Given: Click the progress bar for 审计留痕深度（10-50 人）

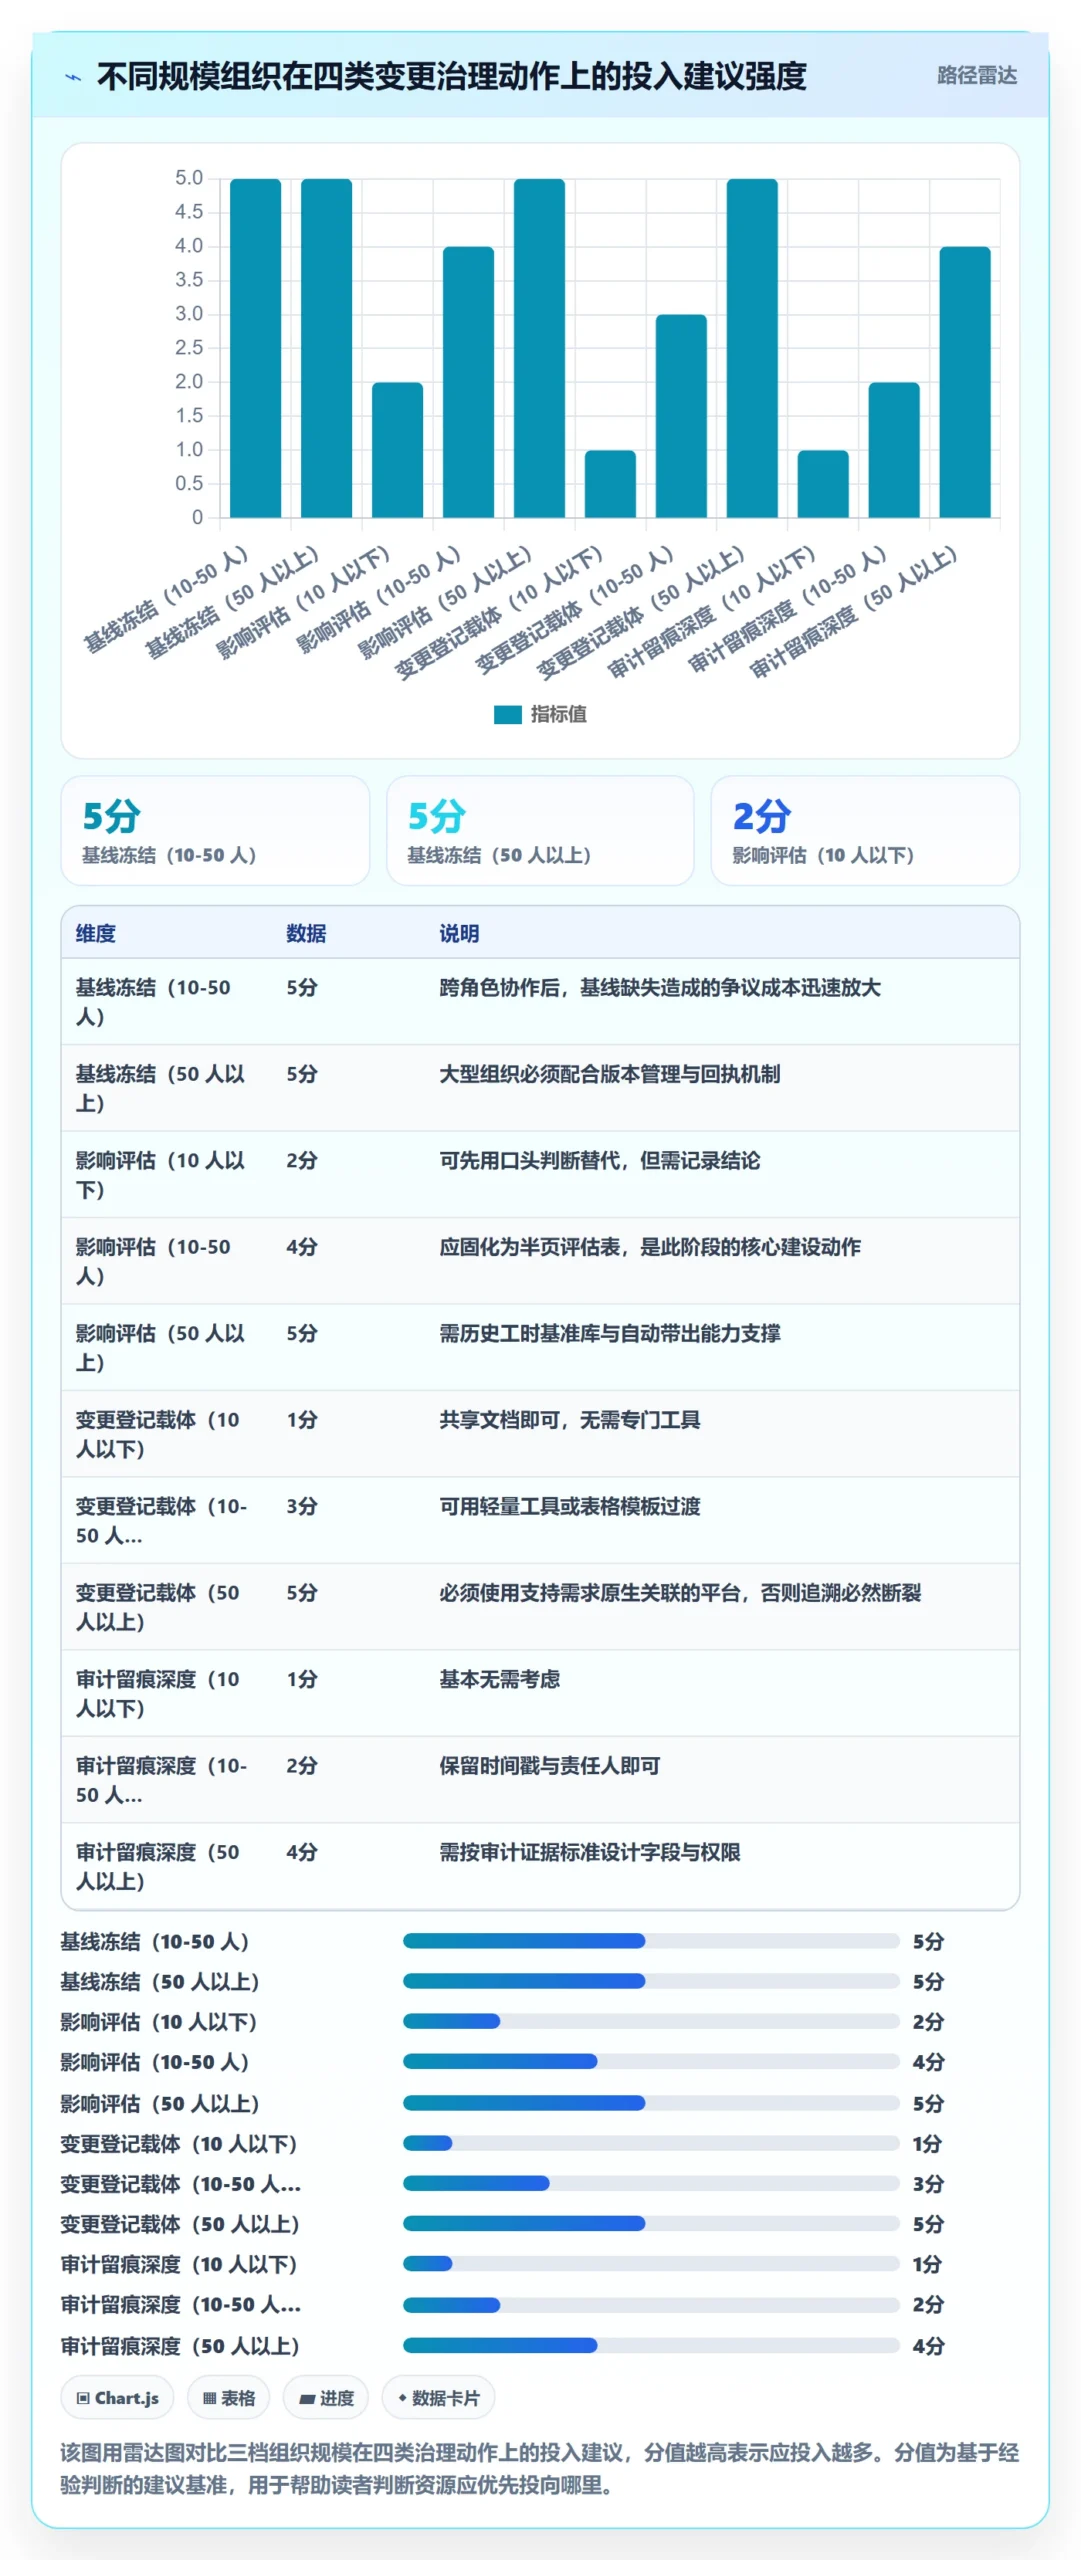Looking at the screenshot, I should (651, 2304).
